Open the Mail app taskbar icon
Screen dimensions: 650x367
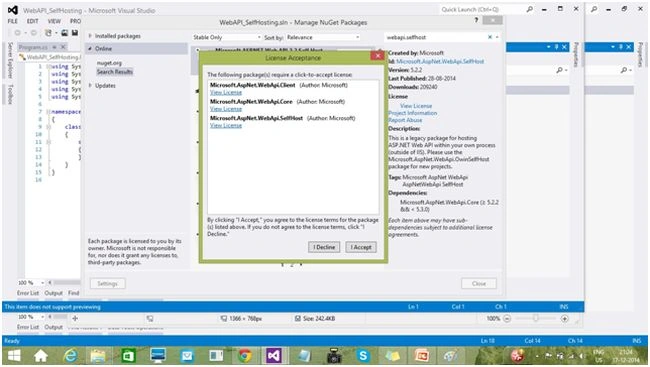tap(187, 355)
